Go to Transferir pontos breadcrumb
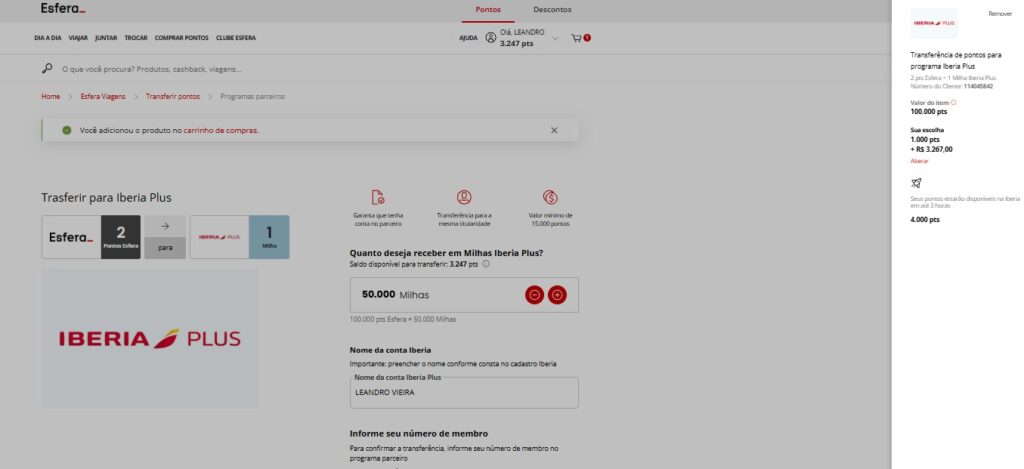1024x469 pixels. pyautogui.click(x=173, y=97)
